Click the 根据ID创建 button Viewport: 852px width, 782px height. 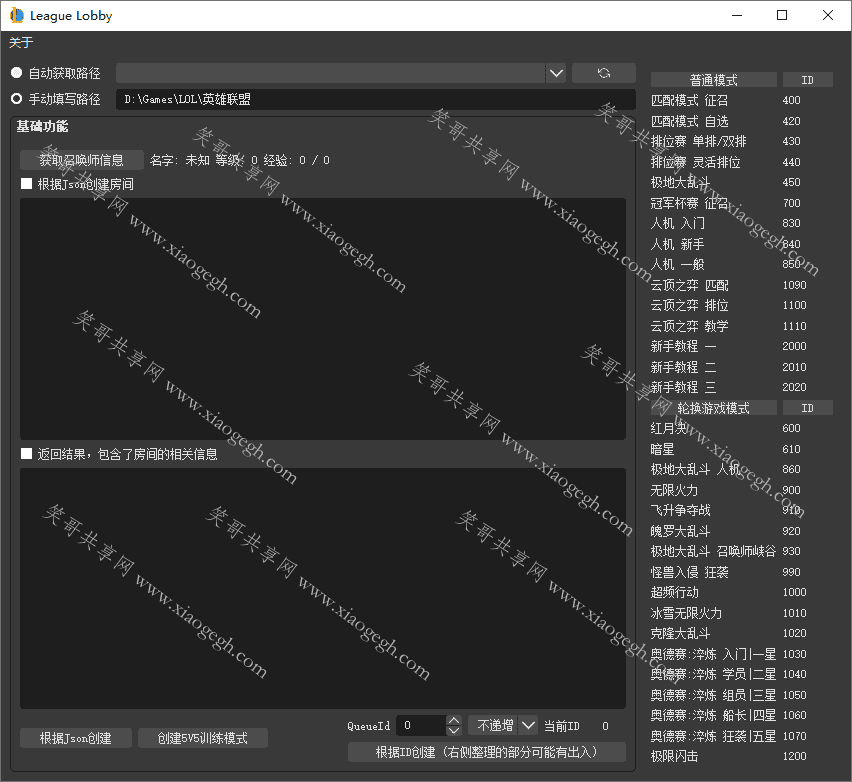pos(487,752)
